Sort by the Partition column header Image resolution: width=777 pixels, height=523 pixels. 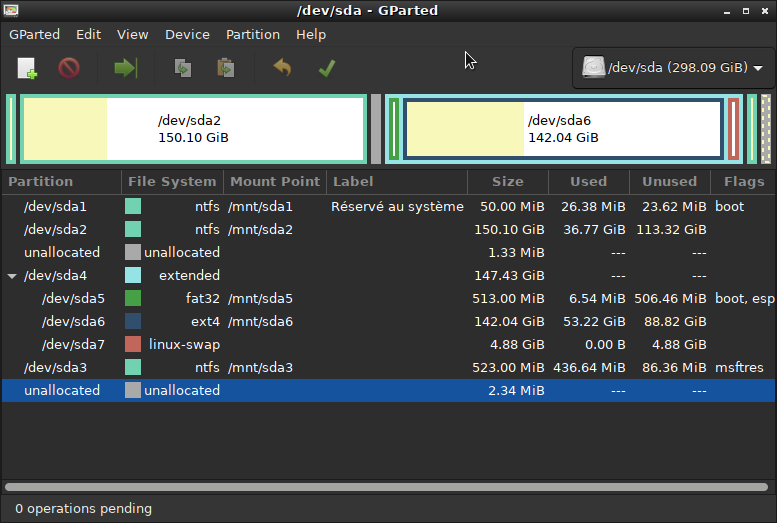click(62, 181)
